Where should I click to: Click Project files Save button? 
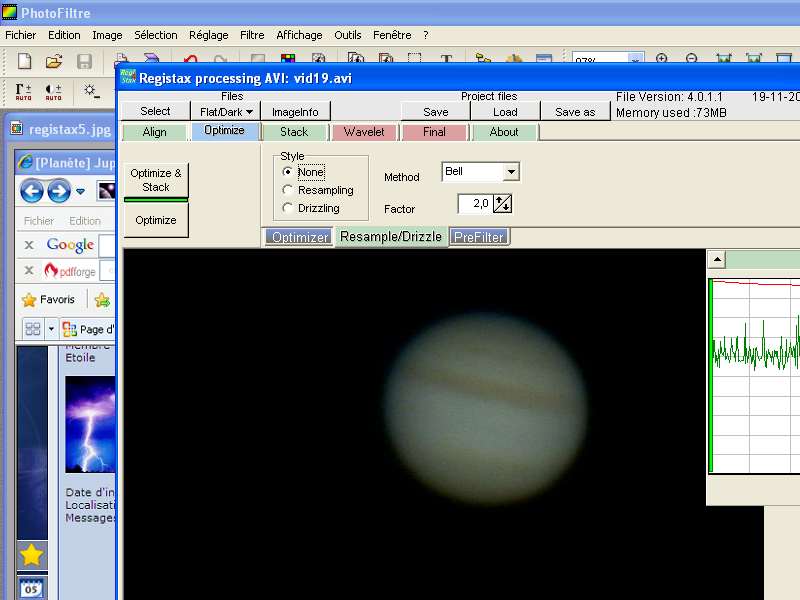436,112
